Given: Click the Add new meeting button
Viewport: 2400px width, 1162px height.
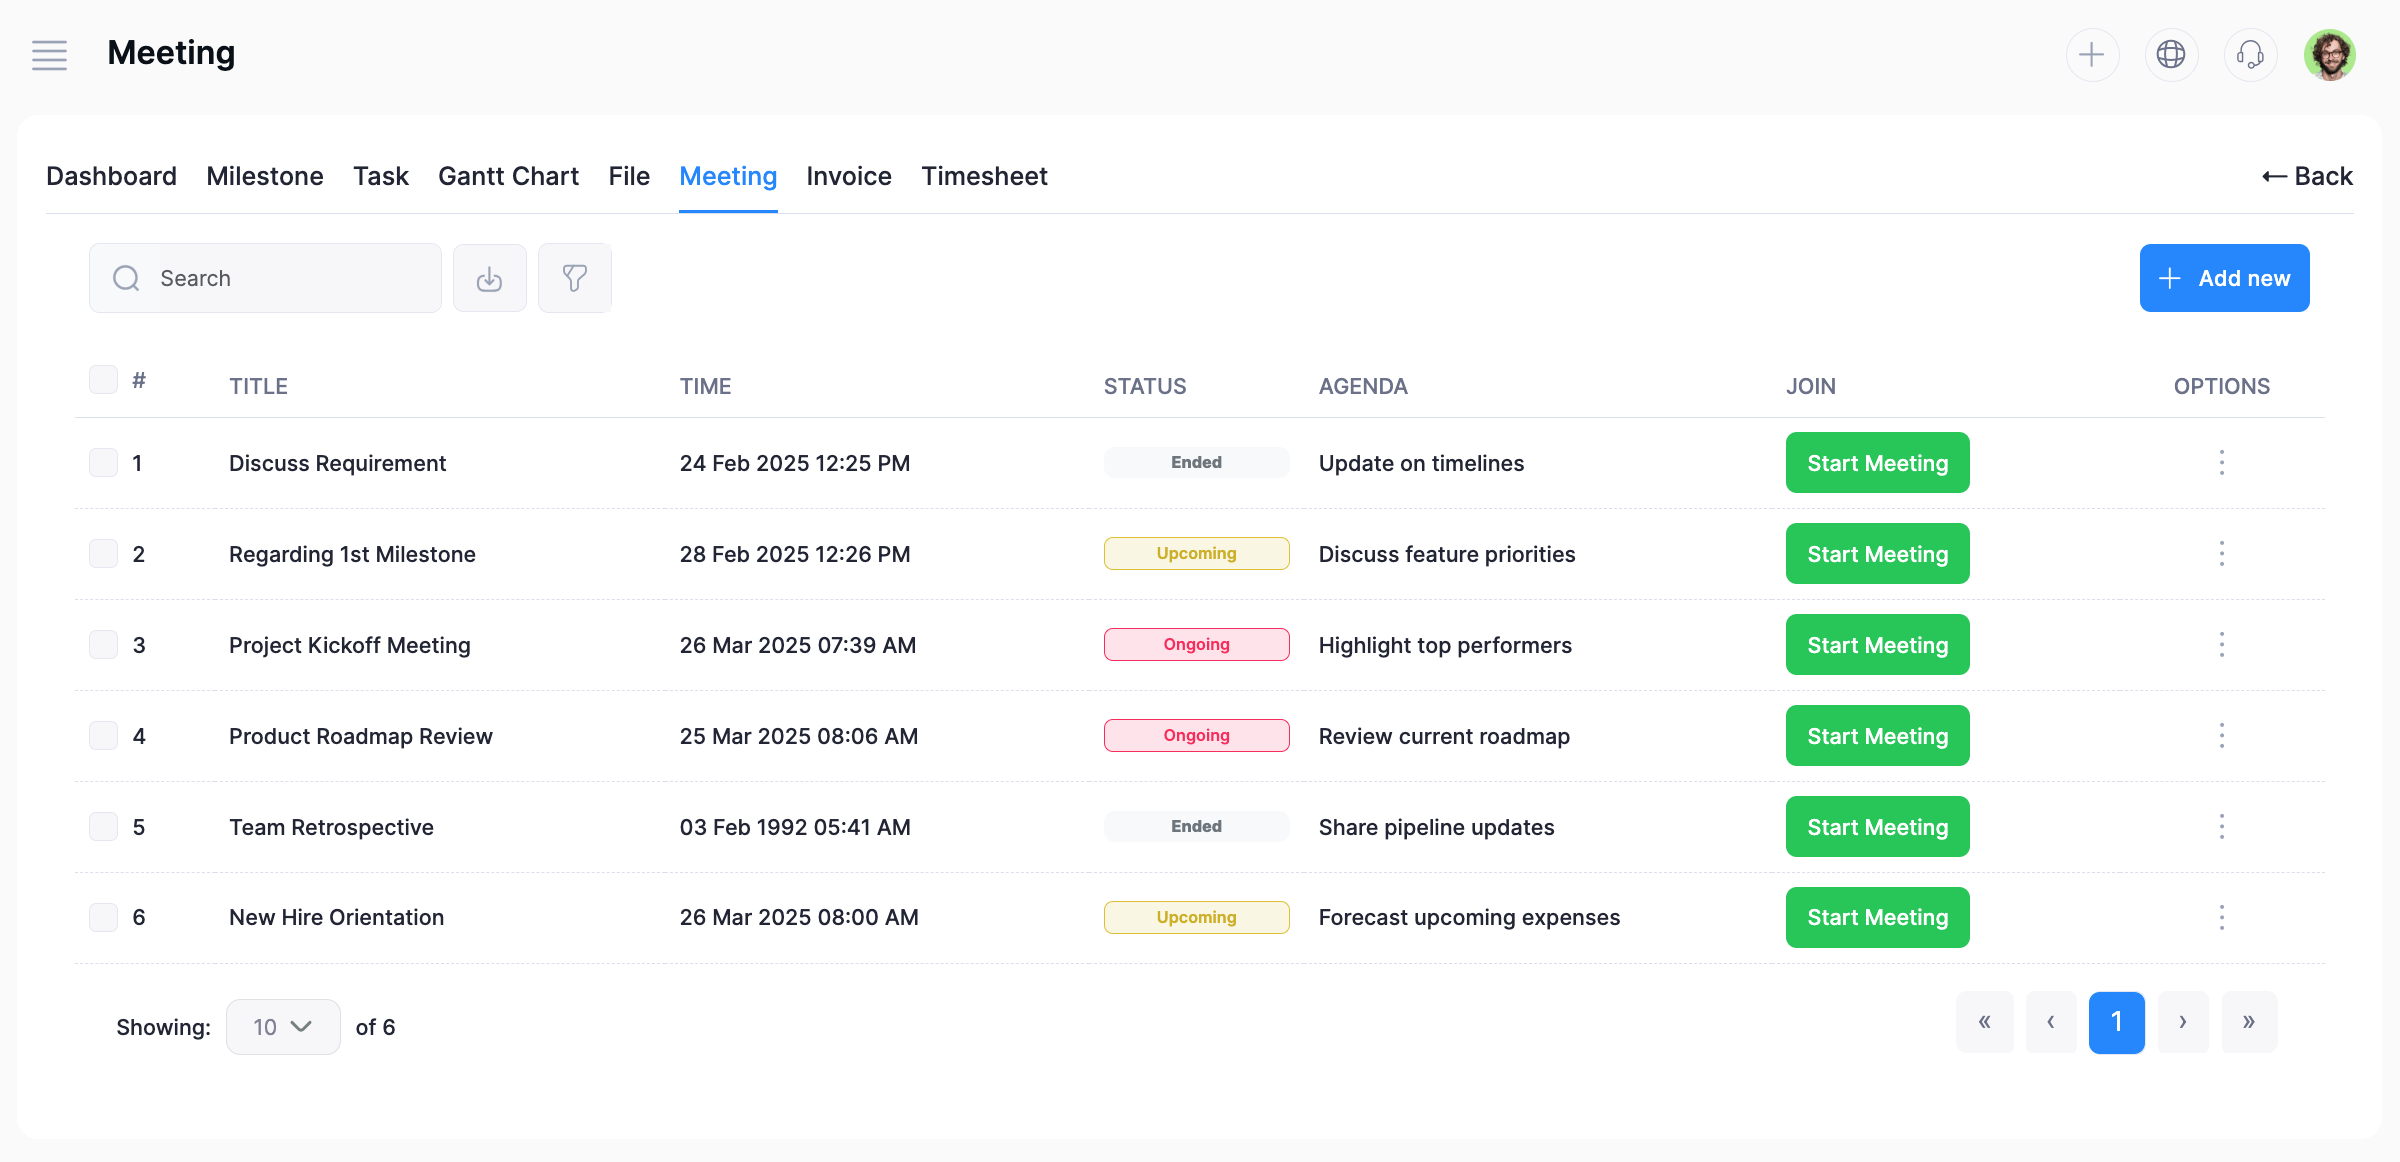Looking at the screenshot, I should [2224, 278].
